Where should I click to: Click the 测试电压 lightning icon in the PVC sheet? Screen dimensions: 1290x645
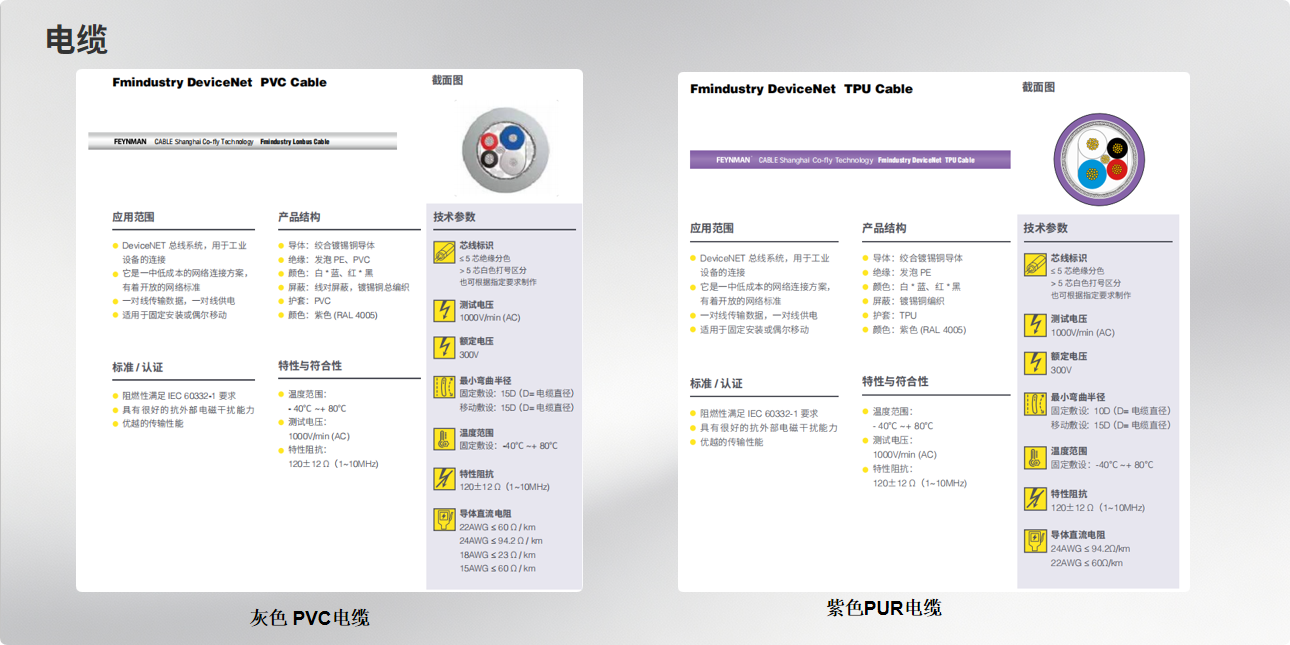point(444,311)
